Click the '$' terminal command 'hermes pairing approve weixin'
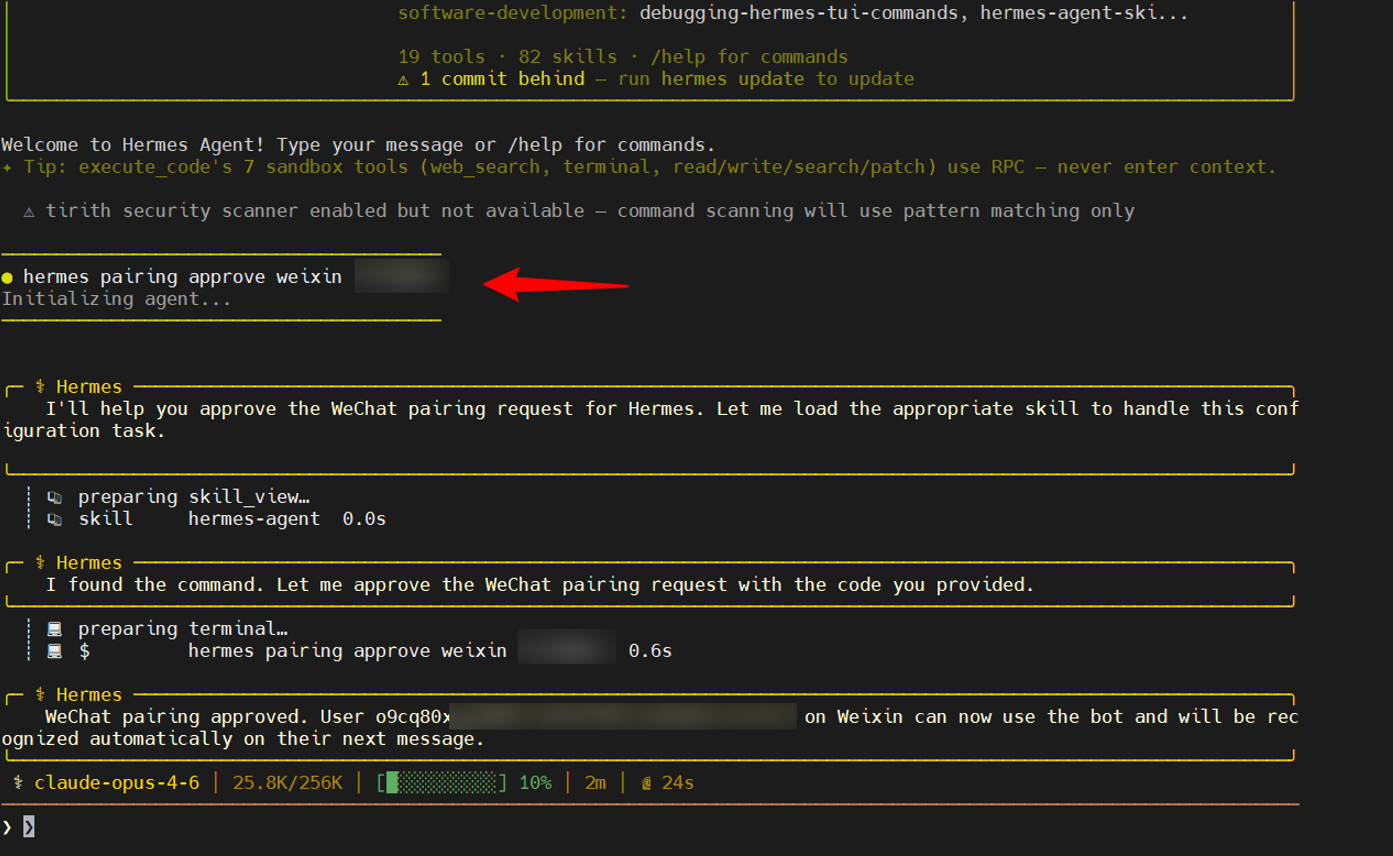Viewport: 1393px width, 856px height. coord(348,651)
